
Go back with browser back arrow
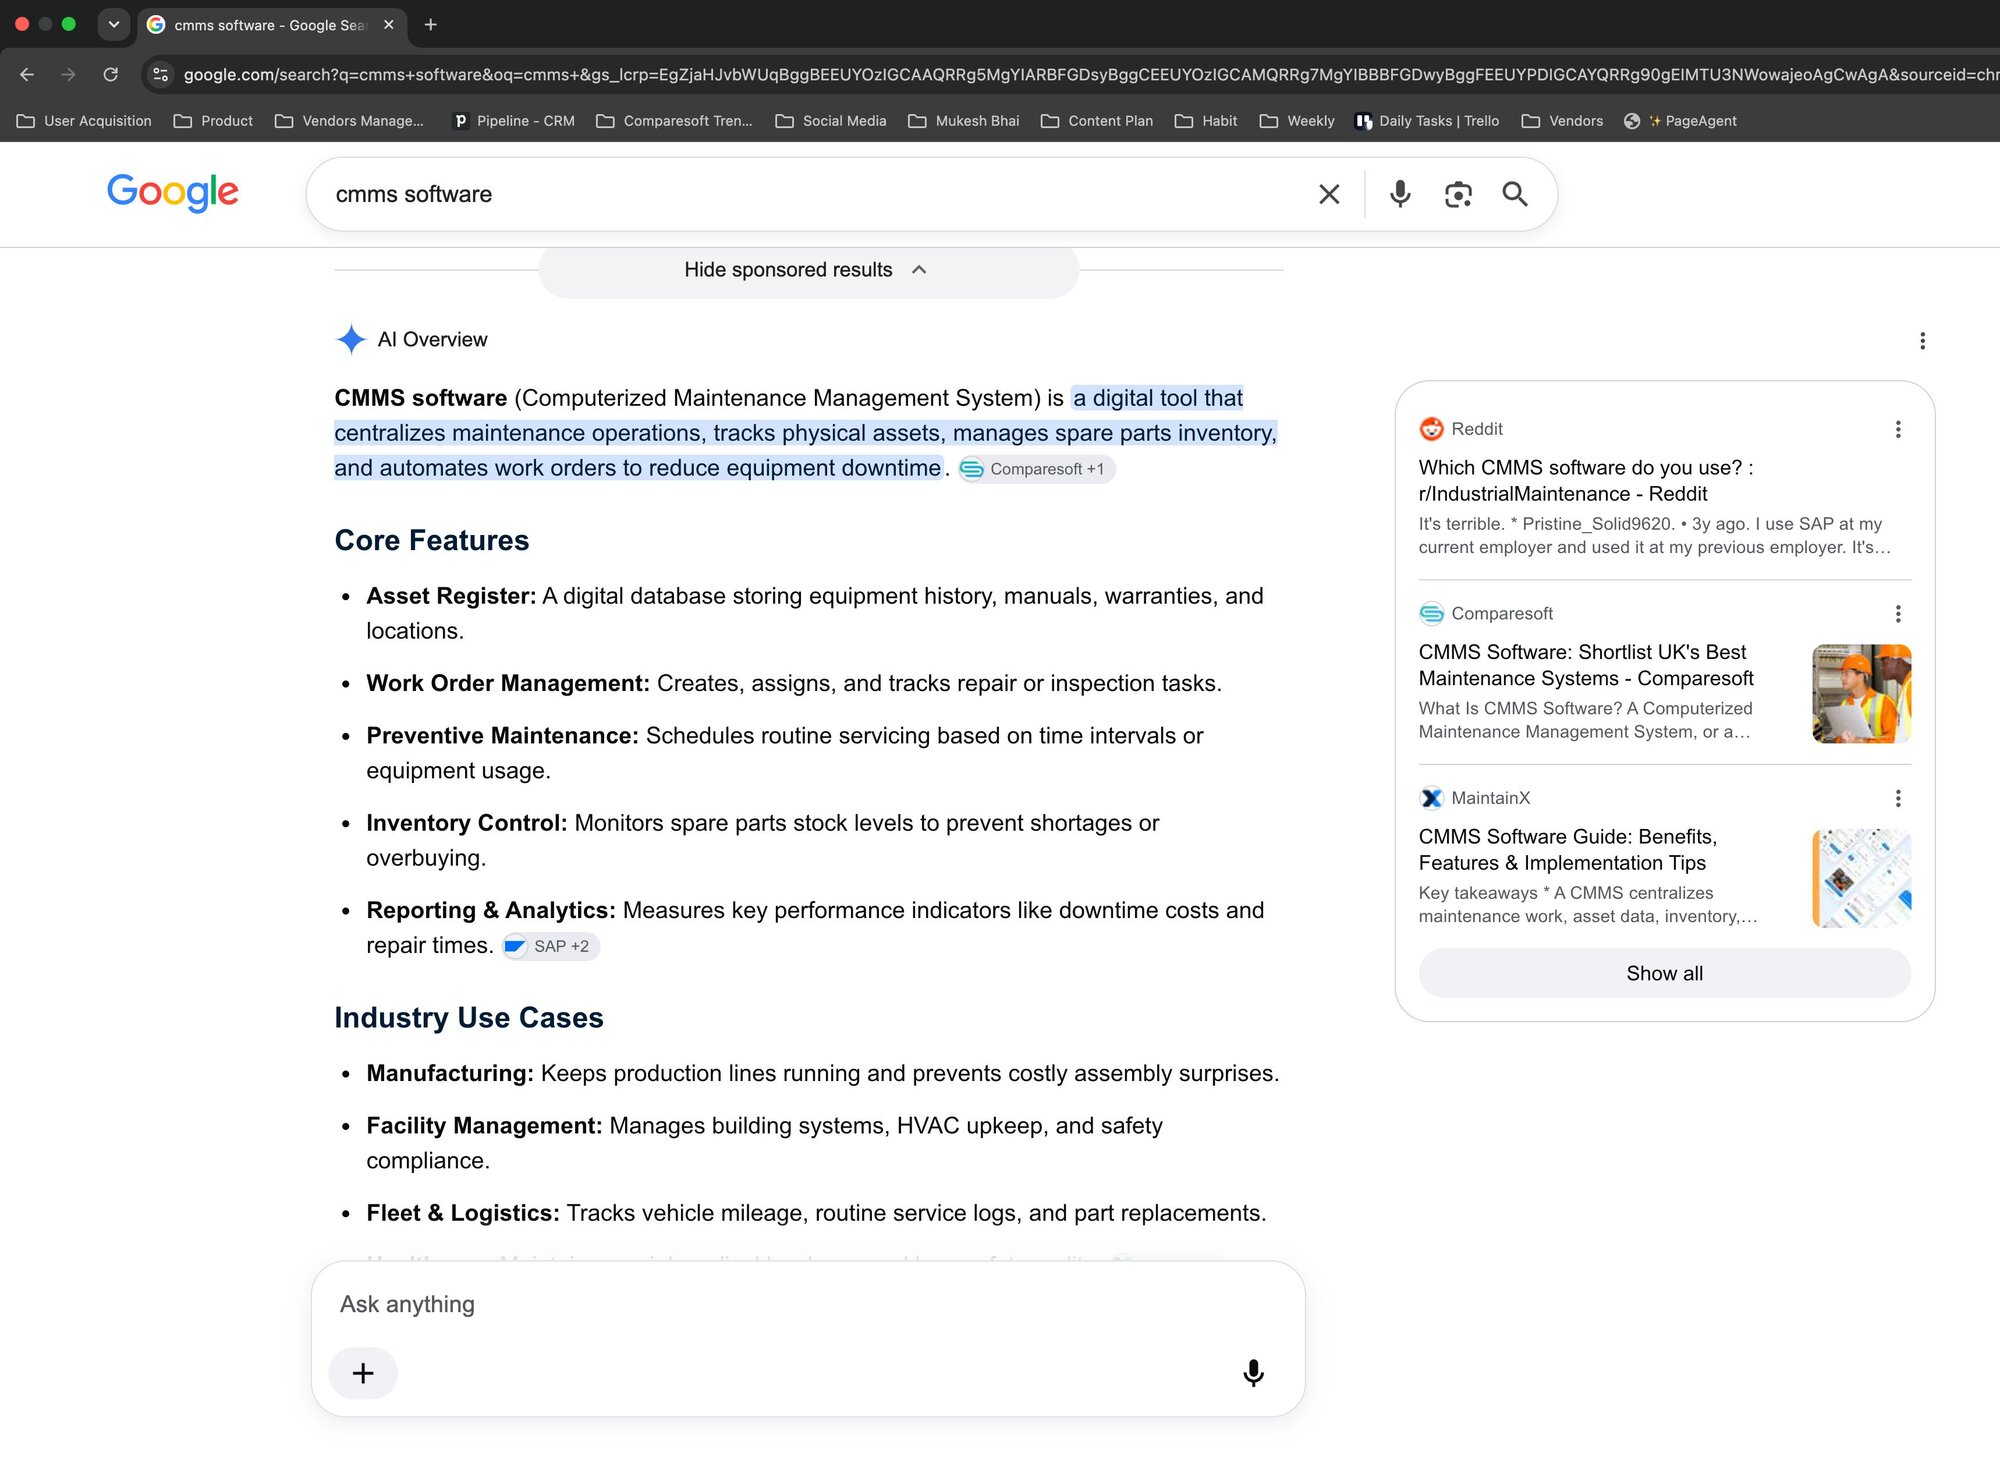point(27,74)
